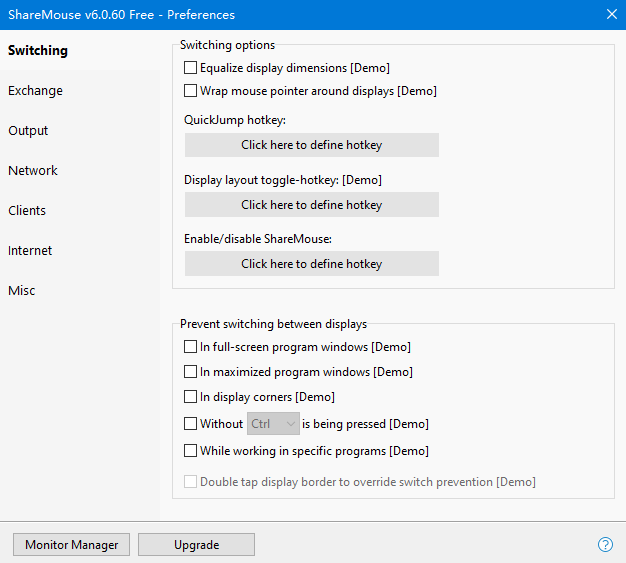
Task: Check In full-screen program windows option
Action: pyautogui.click(x=191, y=347)
